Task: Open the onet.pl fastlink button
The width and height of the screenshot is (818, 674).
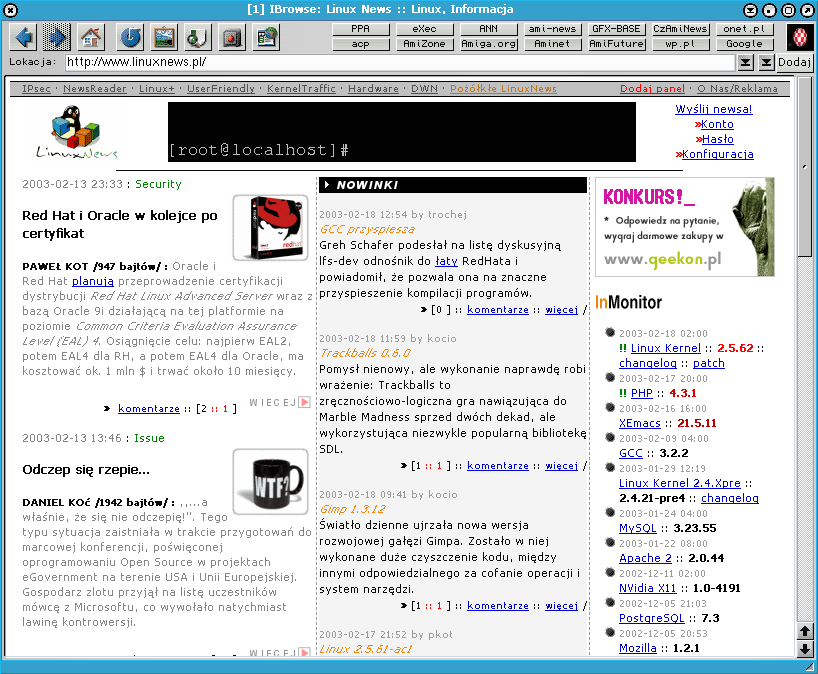Action: click(x=744, y=29)
